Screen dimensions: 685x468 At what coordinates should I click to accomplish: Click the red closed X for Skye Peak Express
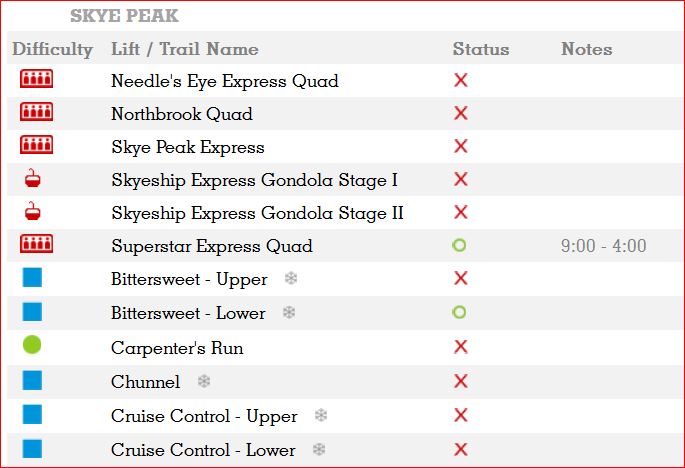(461, 146)
